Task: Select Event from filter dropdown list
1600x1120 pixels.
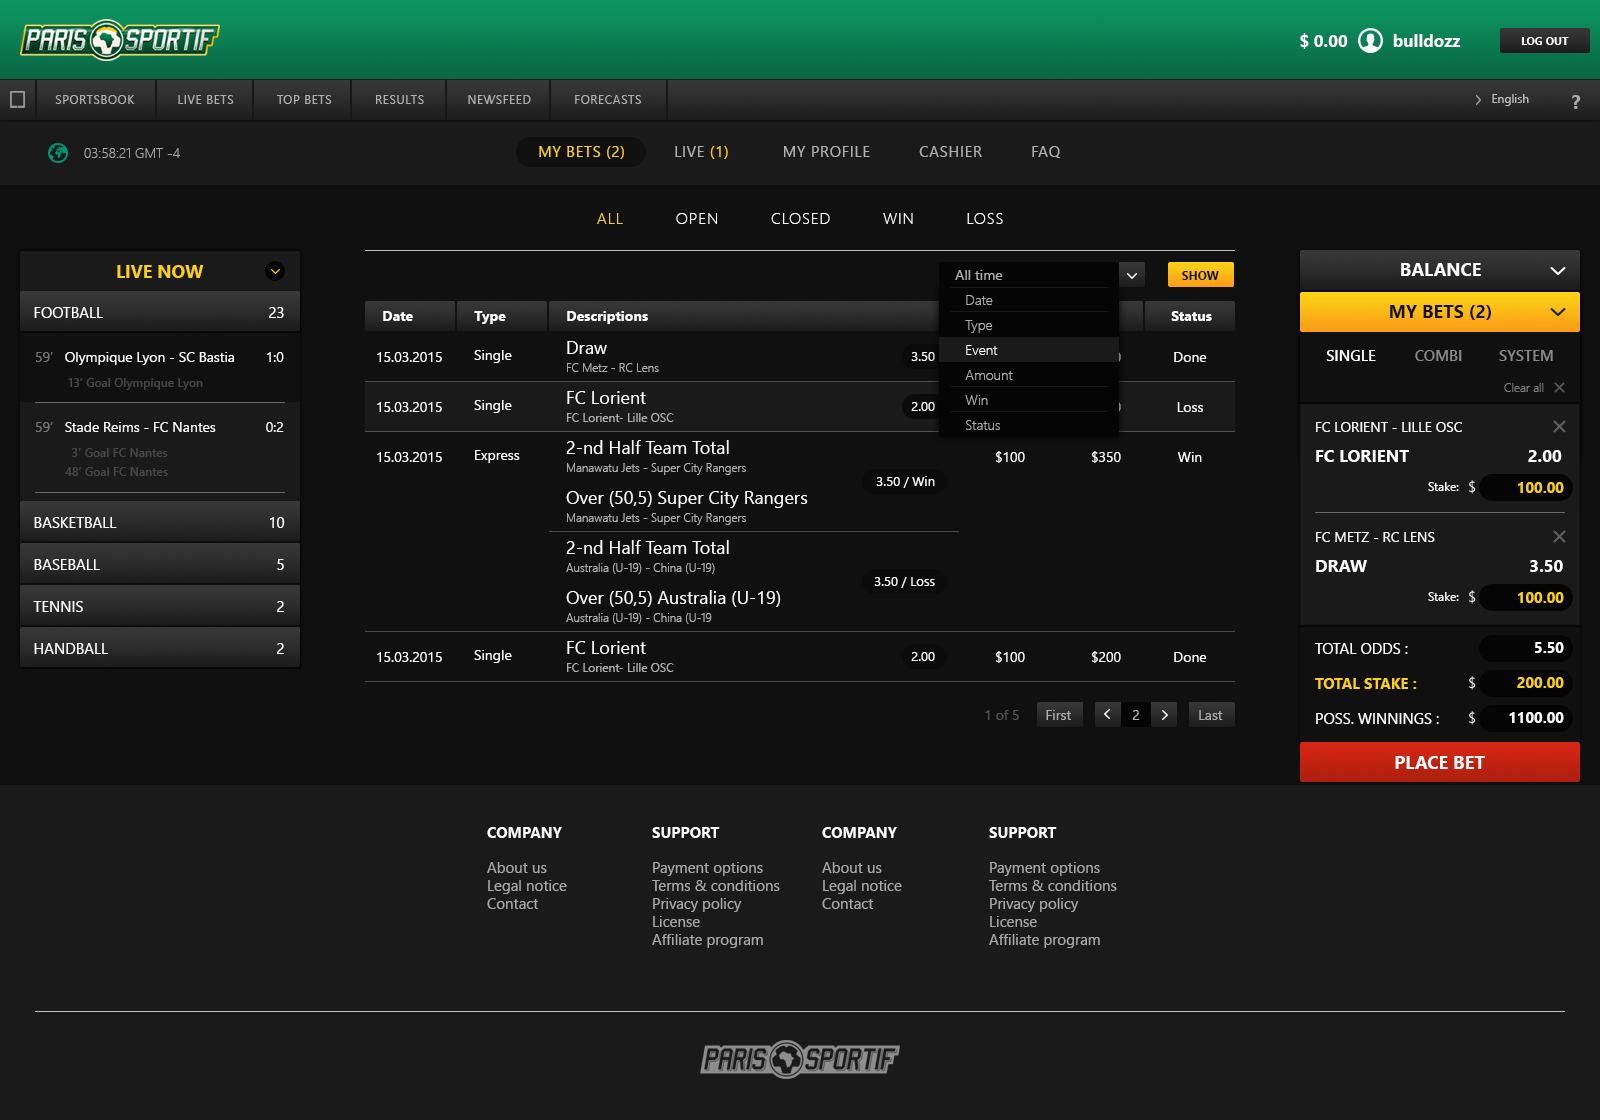Action: [x=981, y=350]
